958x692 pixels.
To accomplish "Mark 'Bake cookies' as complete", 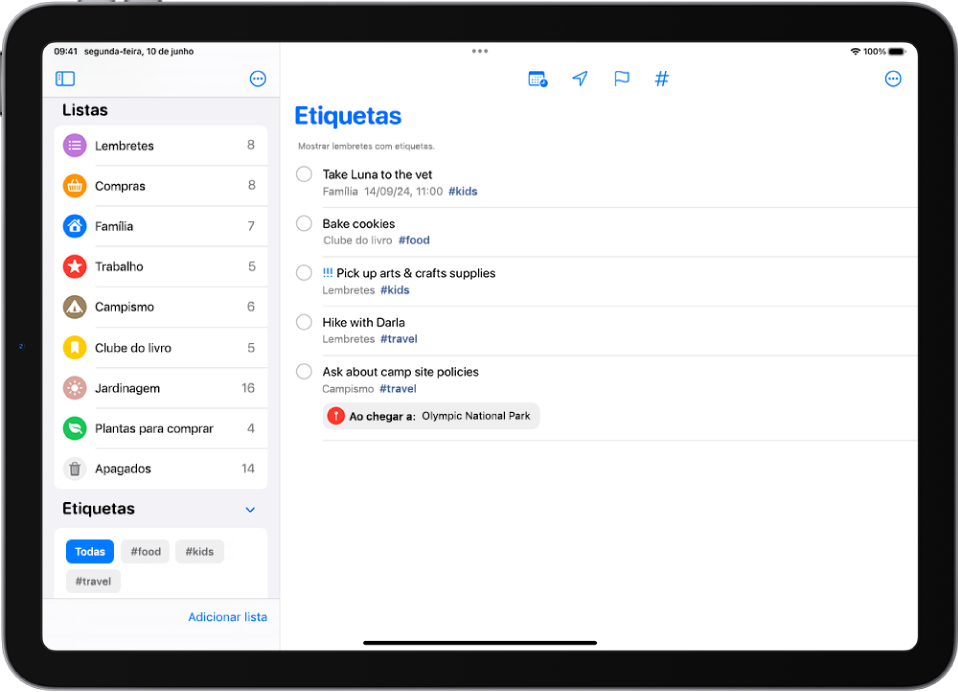I will click(304, 223).
